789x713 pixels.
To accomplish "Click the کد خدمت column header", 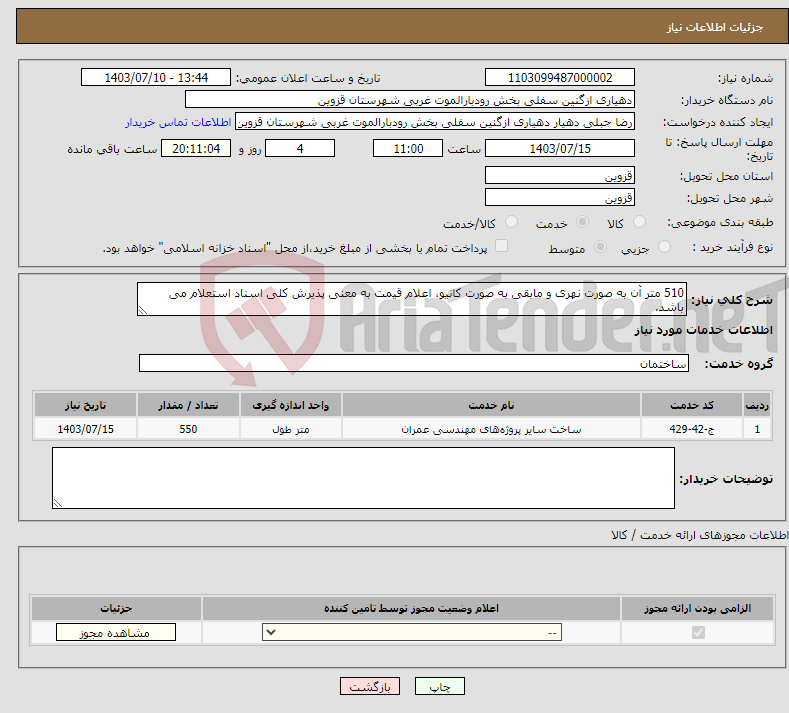I will (692, 405).
